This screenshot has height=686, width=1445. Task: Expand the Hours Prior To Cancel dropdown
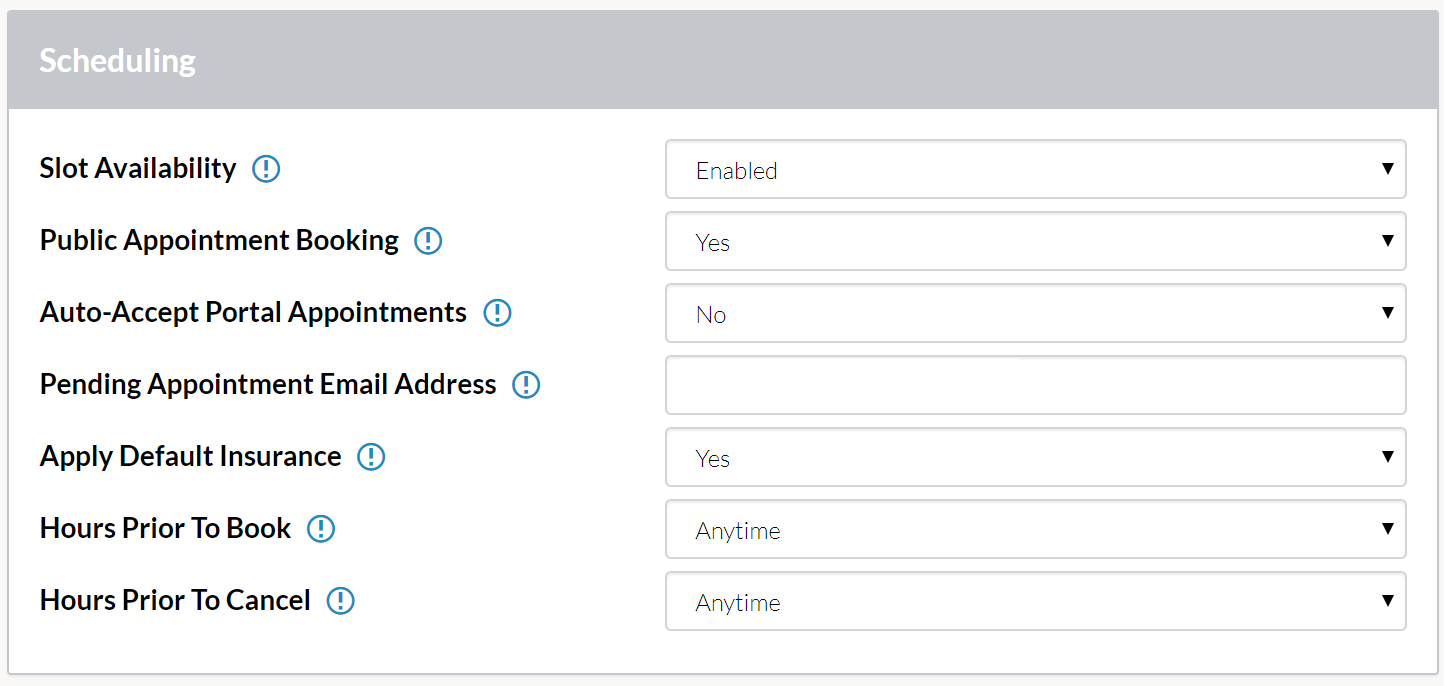coord(1036,601)
